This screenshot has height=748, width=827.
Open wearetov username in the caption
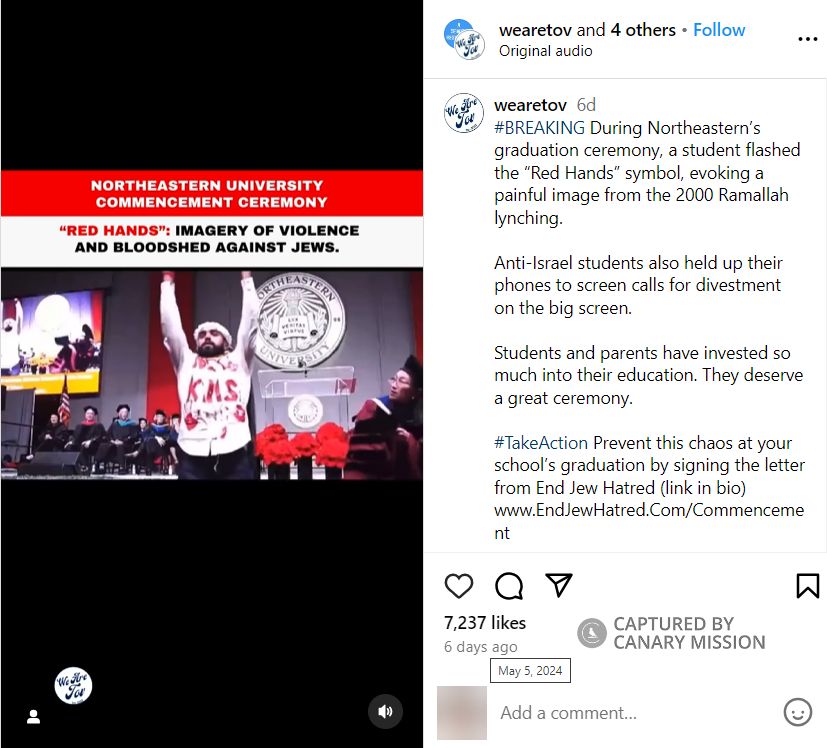(530, 105)
